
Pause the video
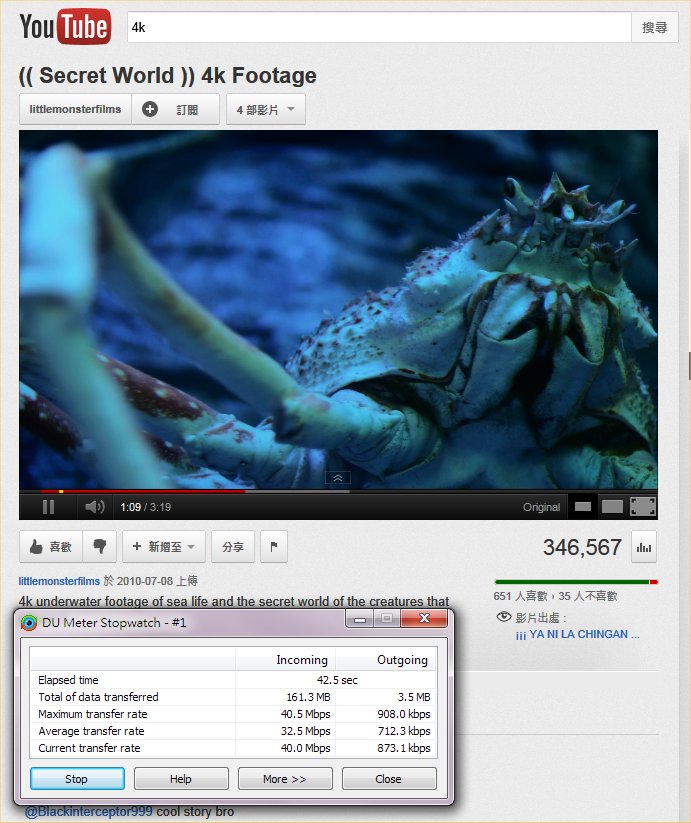(x=48, y=507)
